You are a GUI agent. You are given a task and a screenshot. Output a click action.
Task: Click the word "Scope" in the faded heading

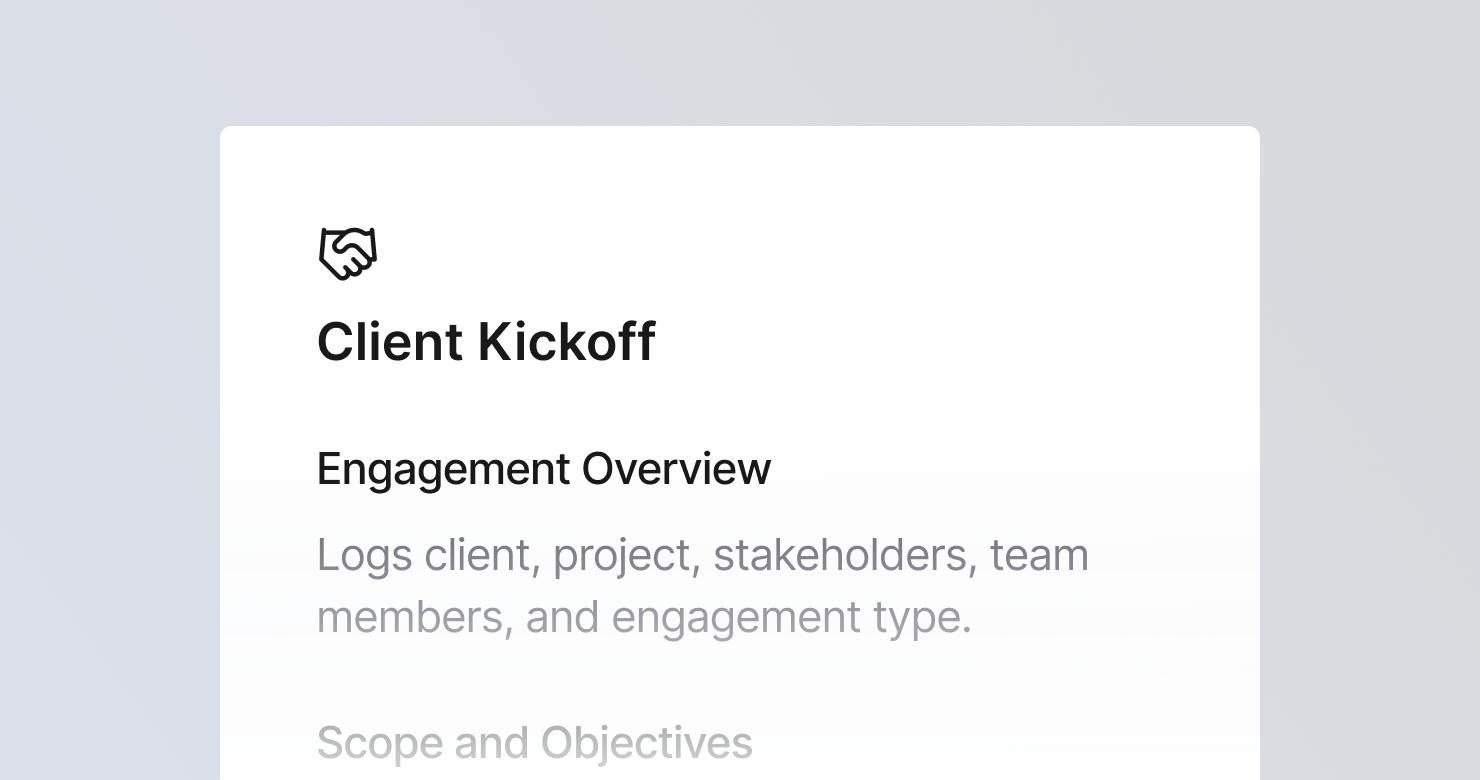[x=380, y=744]
